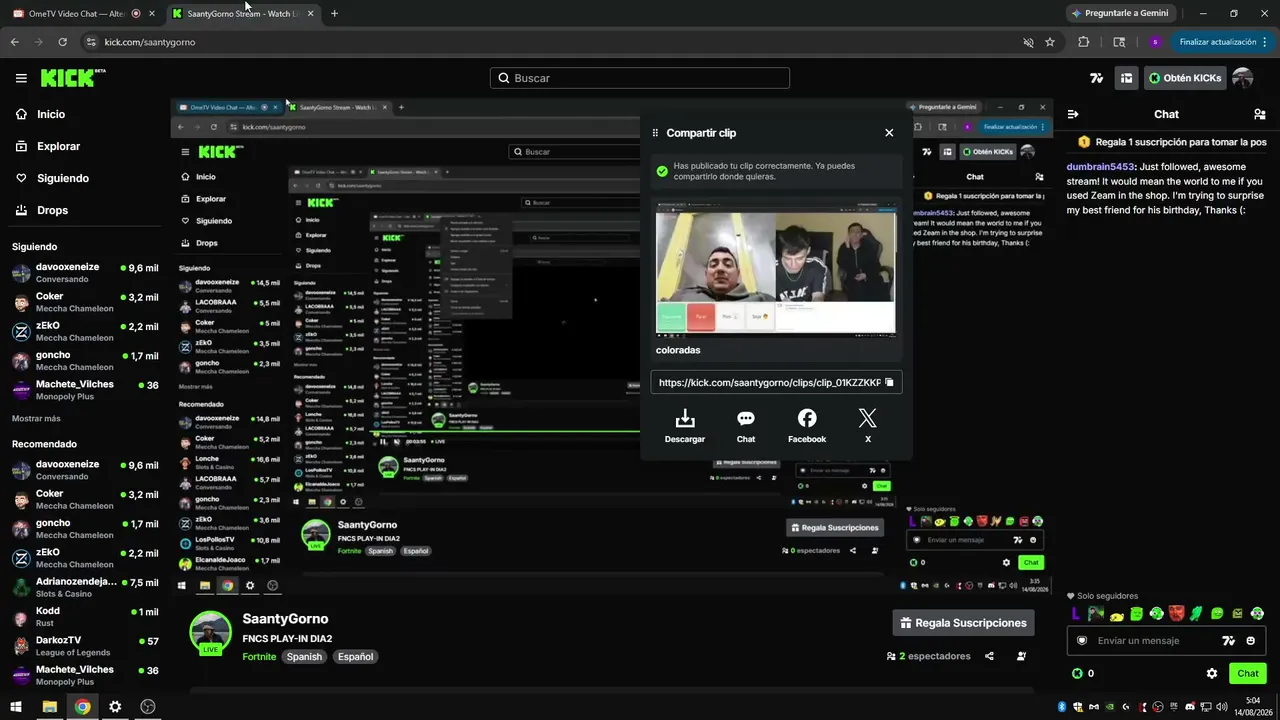Open chat settings gear icon

click(x=1212, y=674)
